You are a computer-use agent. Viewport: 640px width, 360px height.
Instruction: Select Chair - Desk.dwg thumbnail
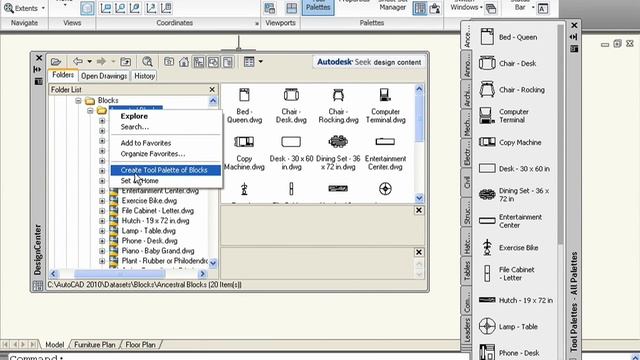point(291,106)
